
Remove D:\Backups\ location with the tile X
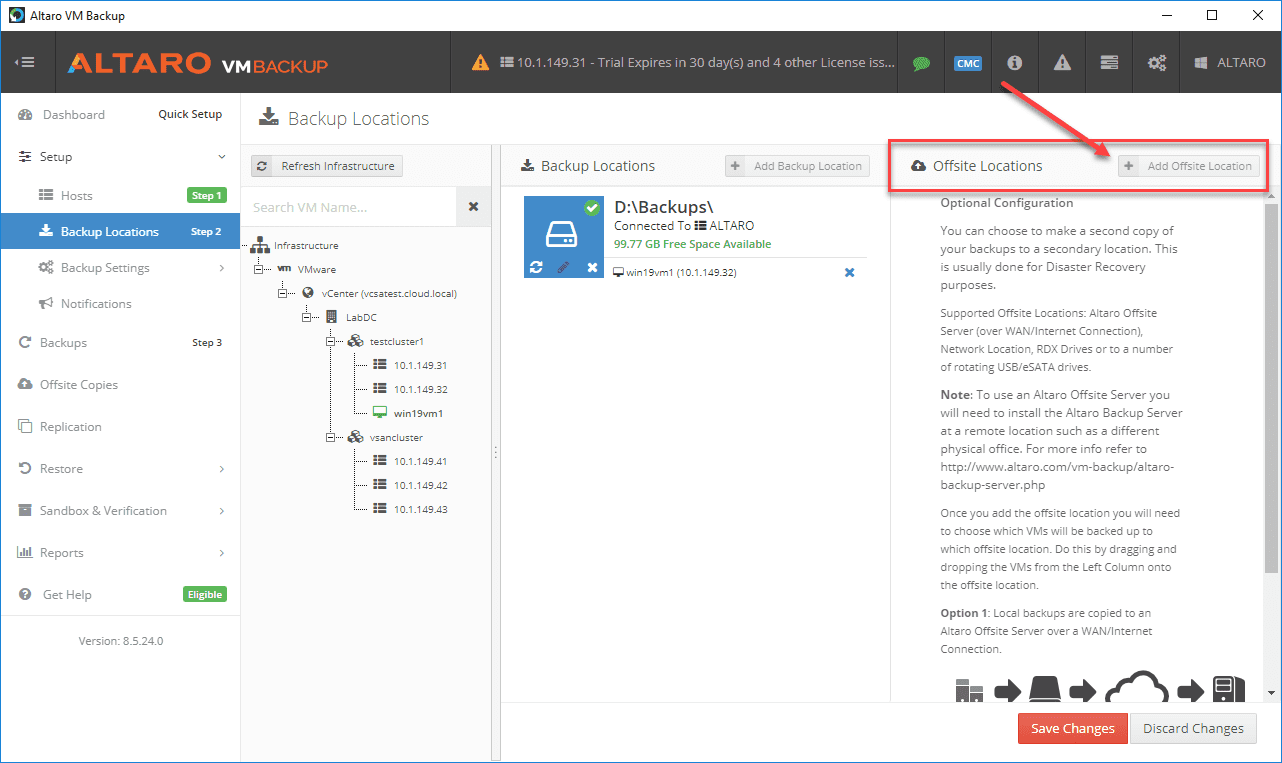tap(592, 267)
